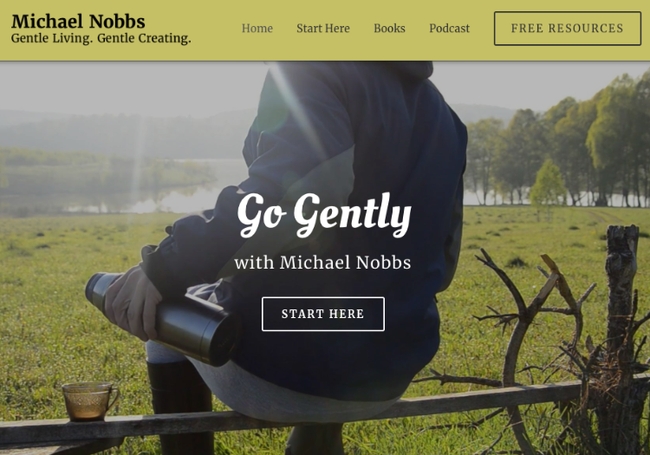Click the glass tea cup on the fence
Image resolution: width=650 pixels, height=455 pixels.
(x=90, y=401)
